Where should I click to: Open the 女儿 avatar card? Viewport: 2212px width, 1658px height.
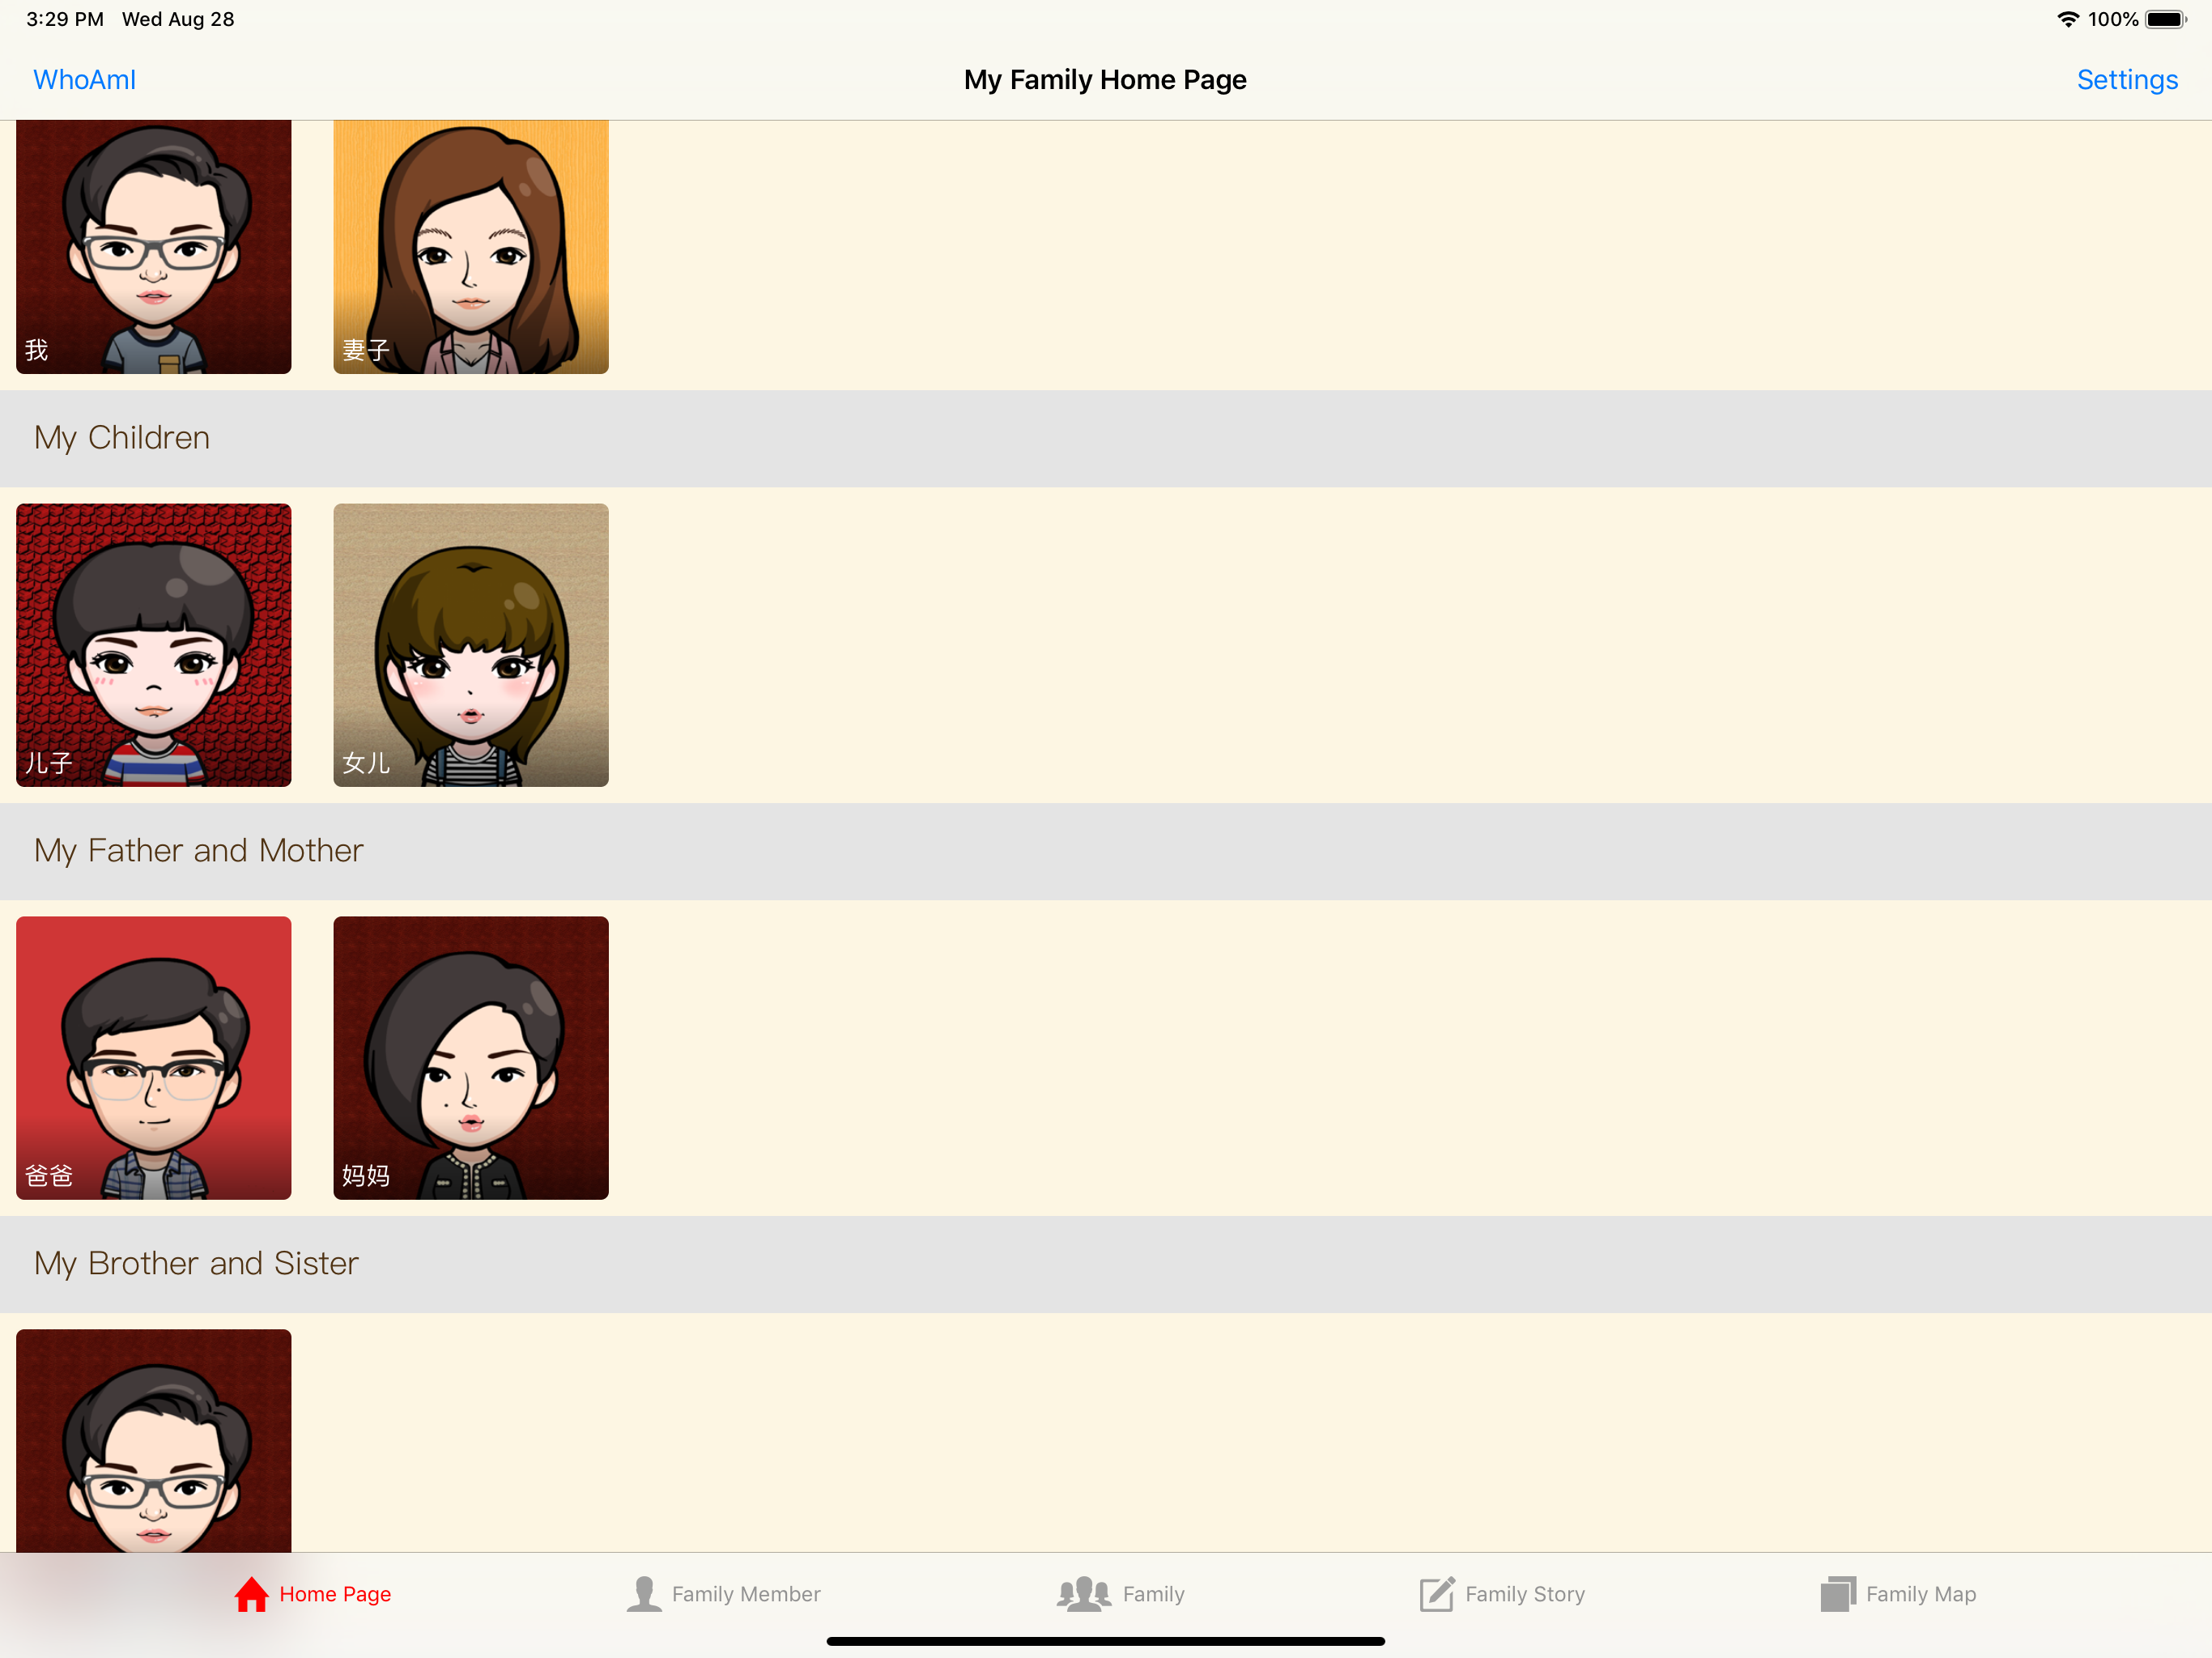click(x=471, y=645)
